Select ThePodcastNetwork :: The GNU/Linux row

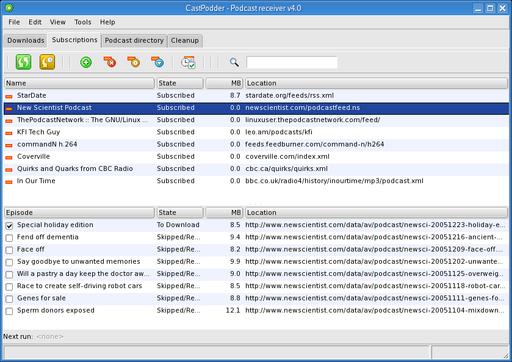pyautogui.click(x=256, y=120)
